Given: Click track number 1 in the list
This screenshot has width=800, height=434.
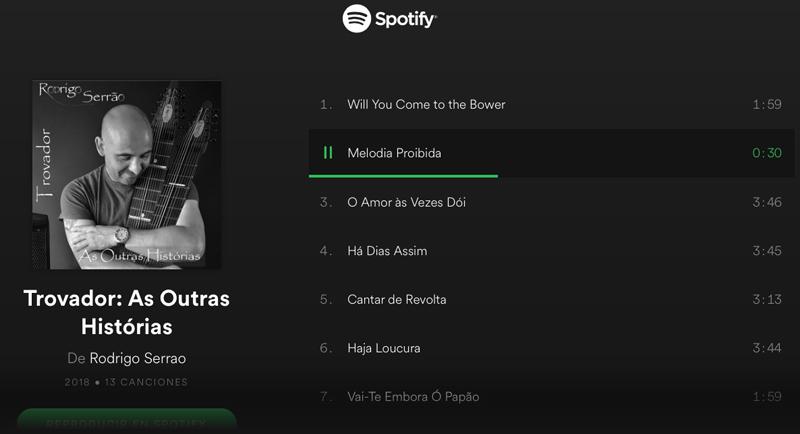Looking at the screenshot, I should (x=326, y=105).
